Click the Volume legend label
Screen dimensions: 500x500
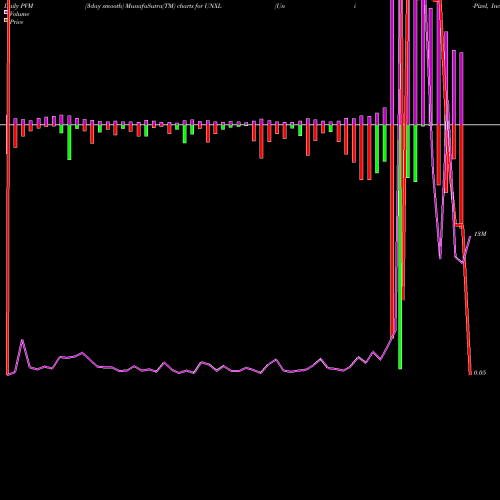[x=19, y=14]
